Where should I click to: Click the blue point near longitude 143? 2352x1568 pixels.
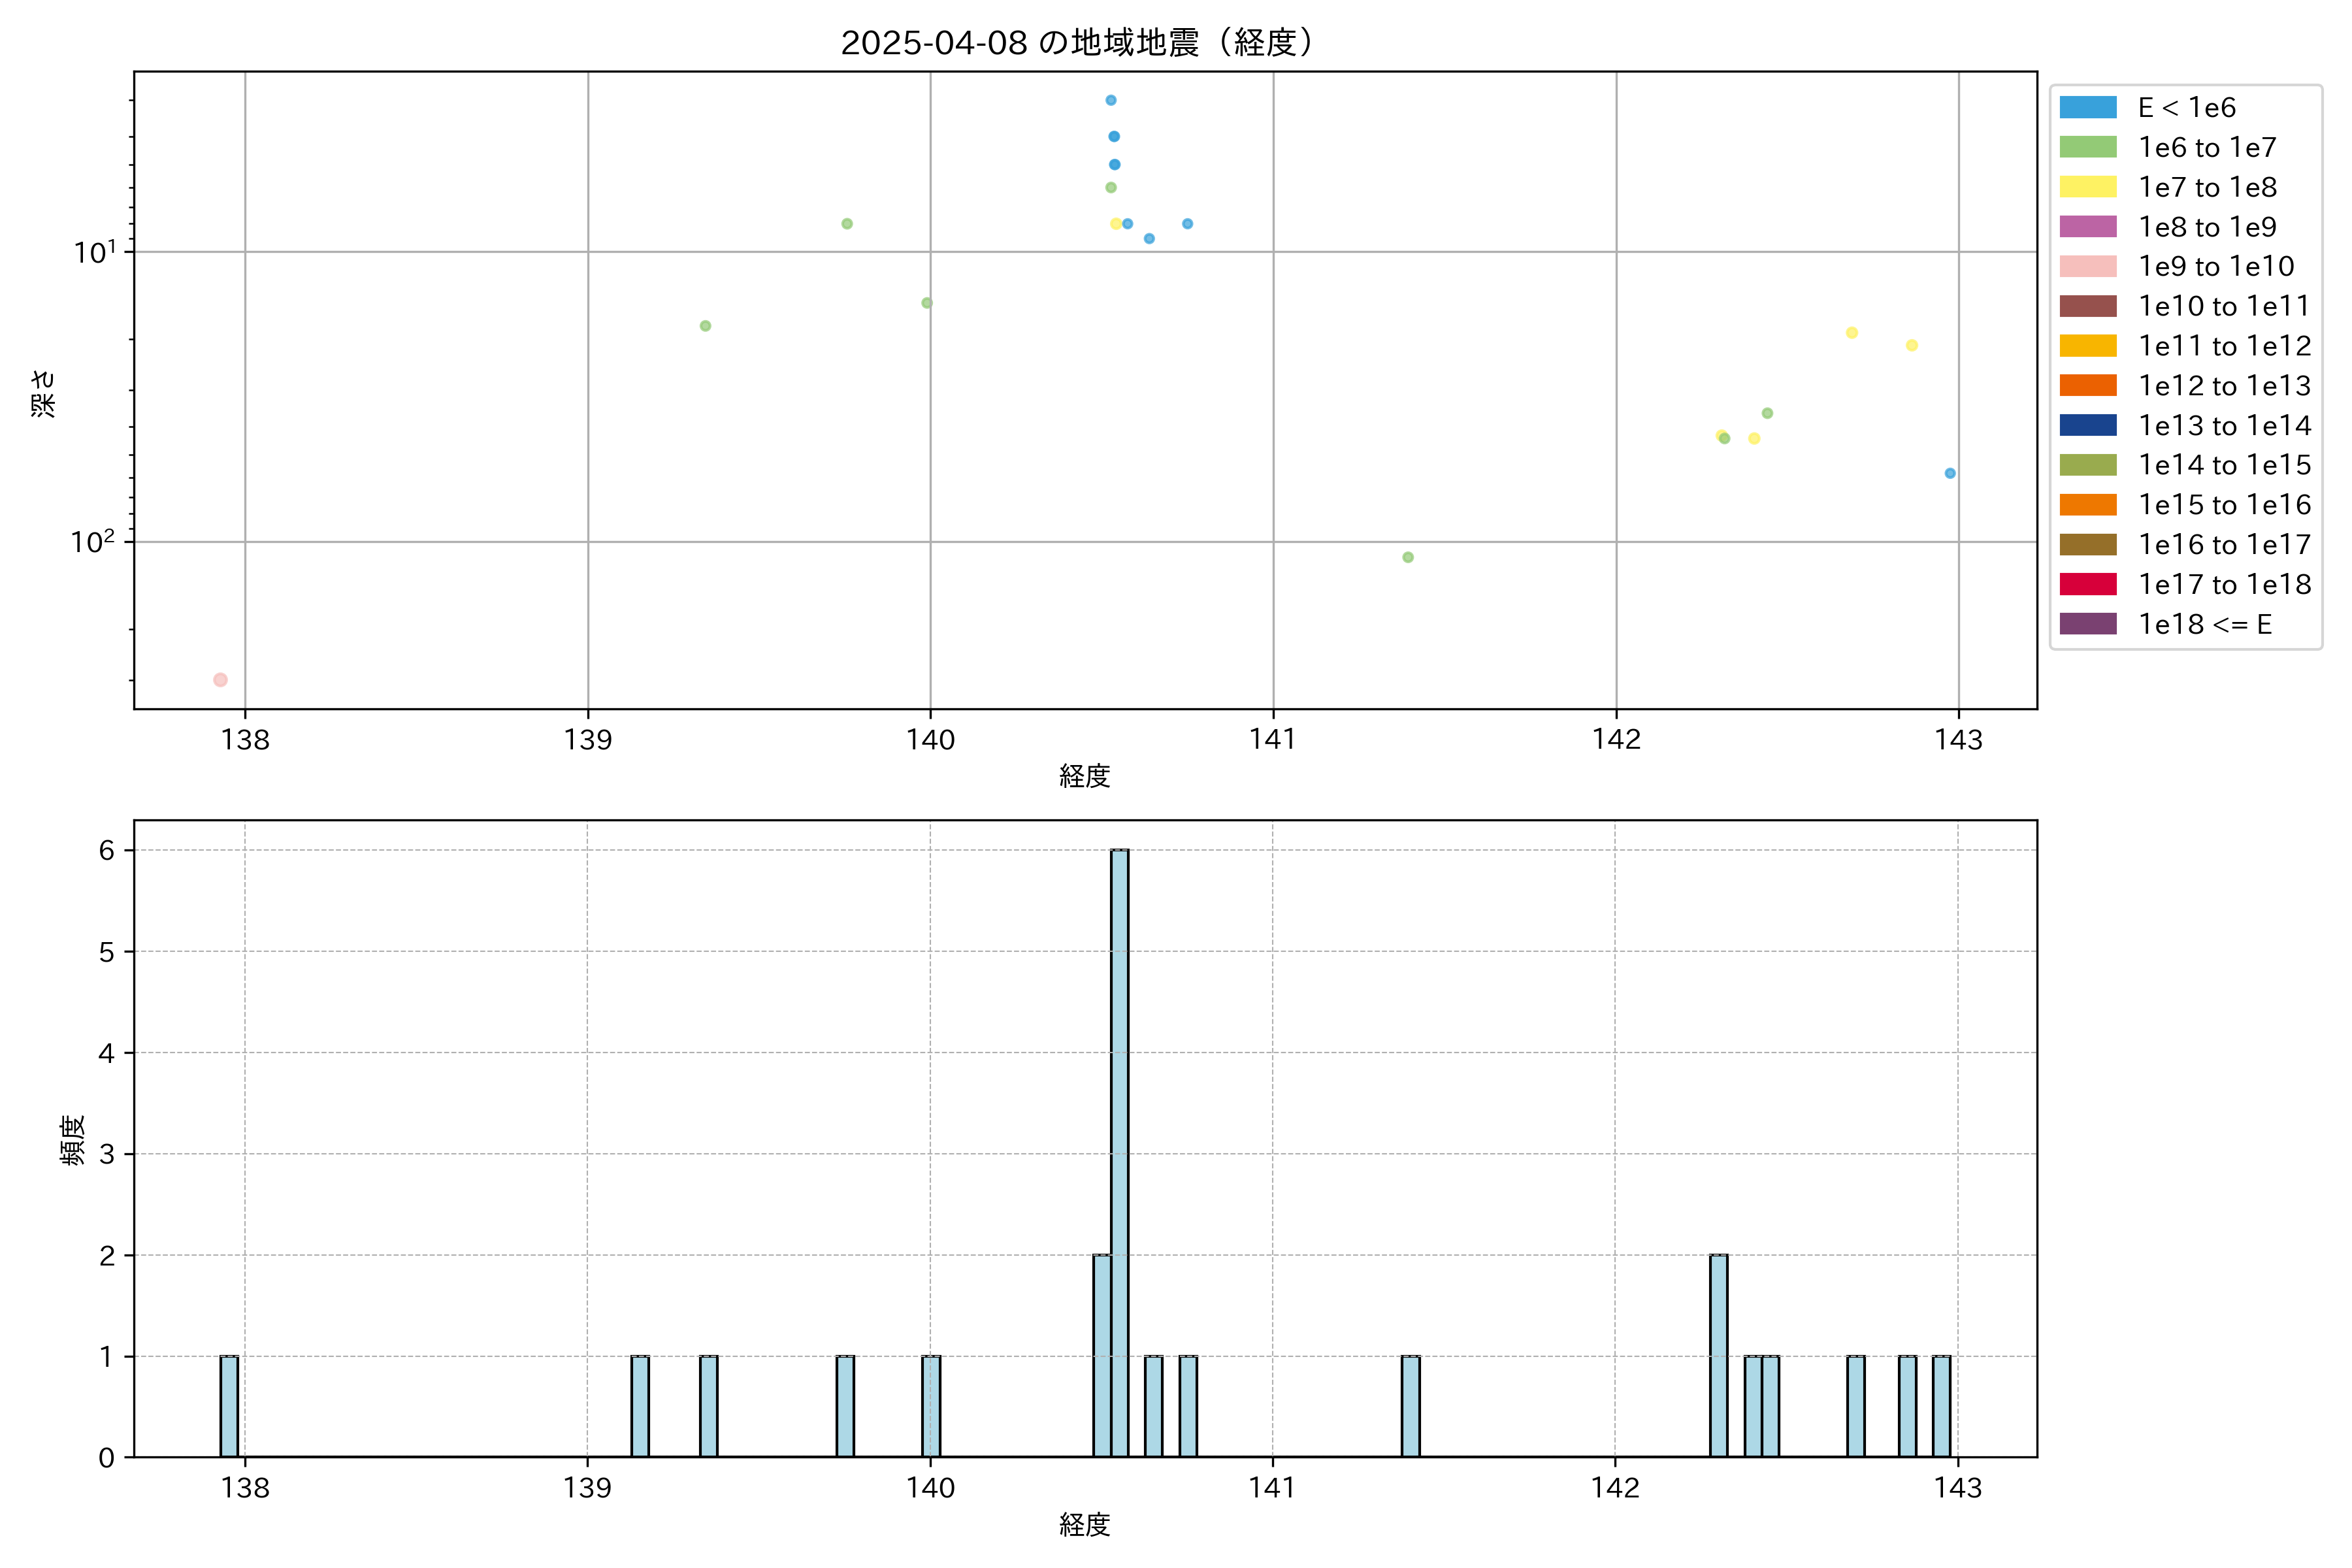(1950, 473)
